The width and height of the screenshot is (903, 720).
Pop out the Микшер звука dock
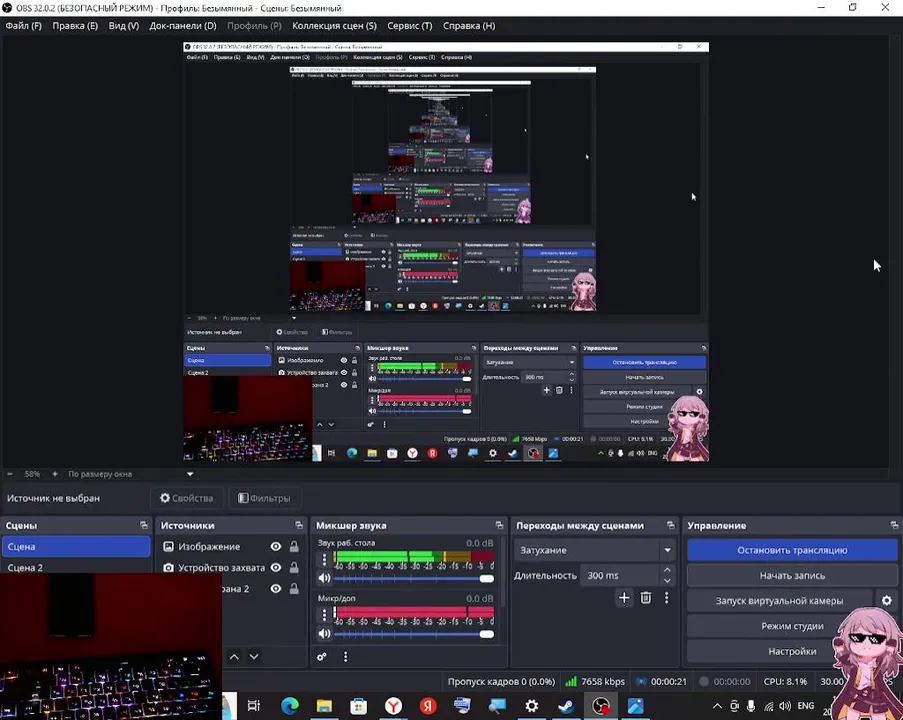[x=499, y=525]
